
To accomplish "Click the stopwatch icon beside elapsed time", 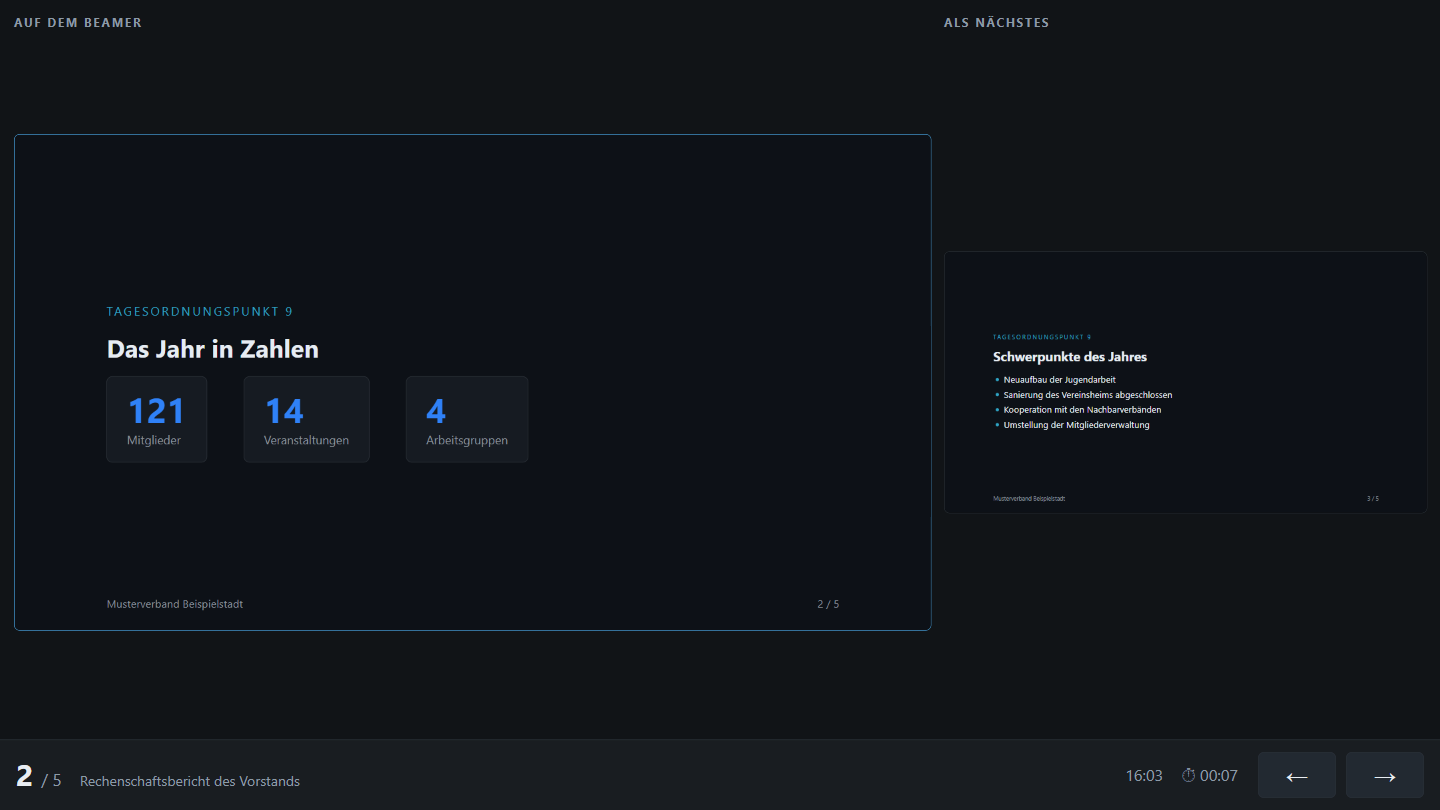I will pos(1188,776).
